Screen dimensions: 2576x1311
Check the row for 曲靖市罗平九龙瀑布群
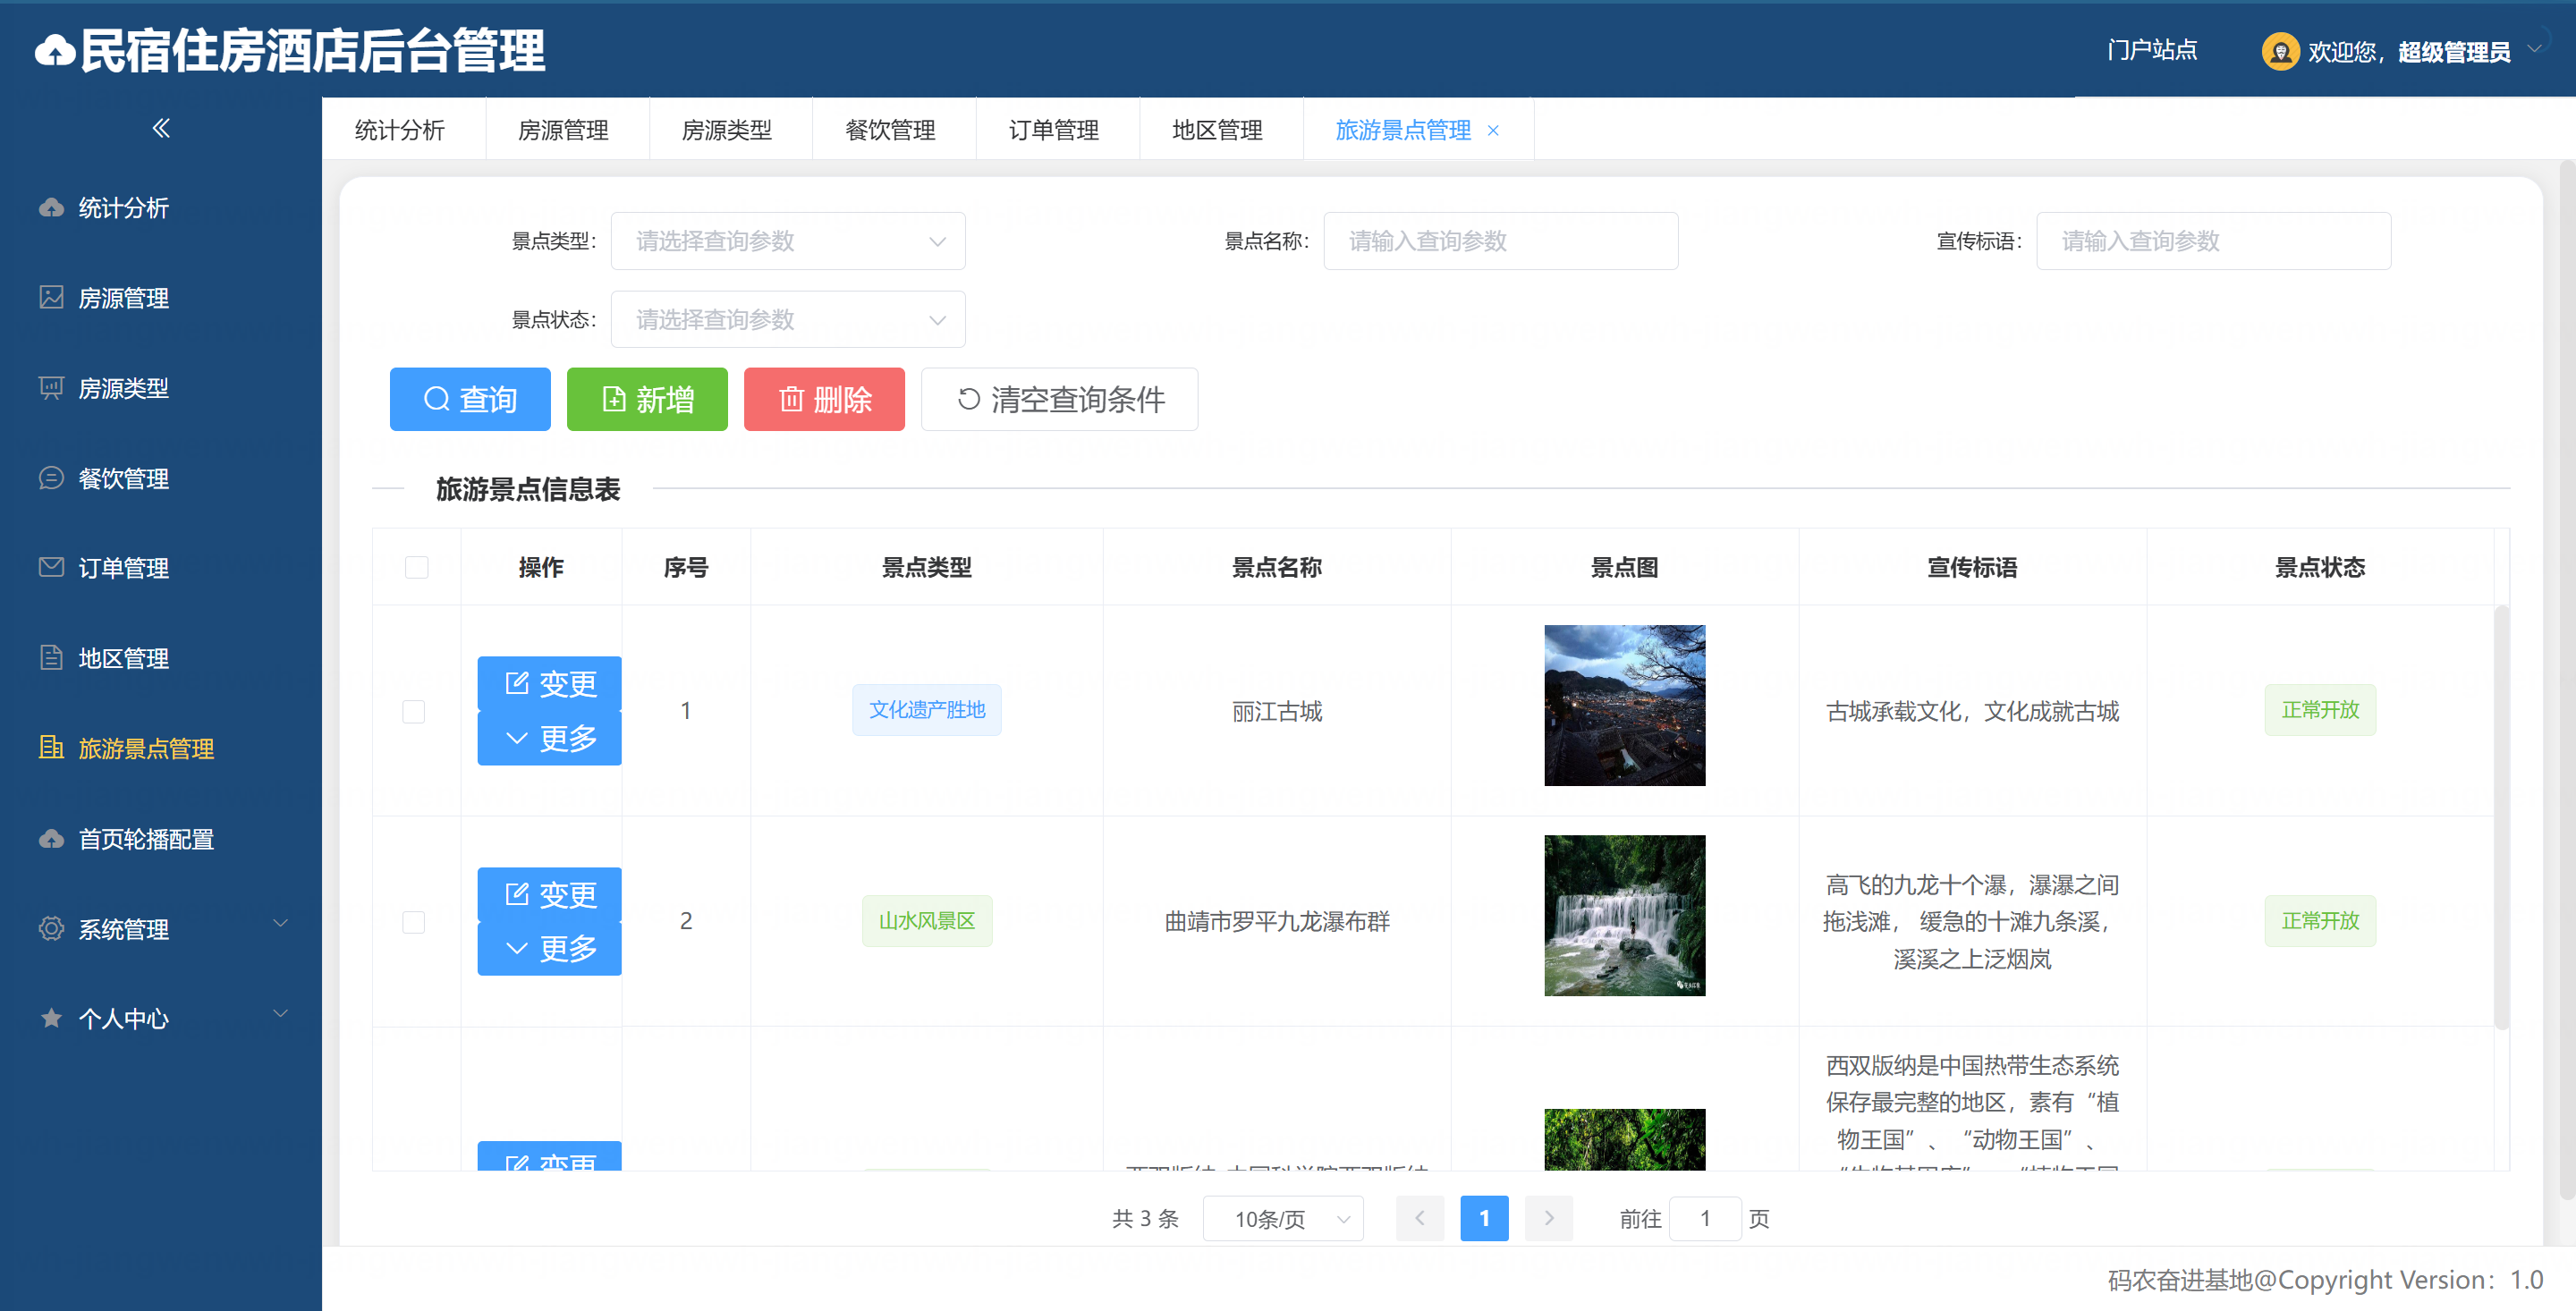click(414, 921)
